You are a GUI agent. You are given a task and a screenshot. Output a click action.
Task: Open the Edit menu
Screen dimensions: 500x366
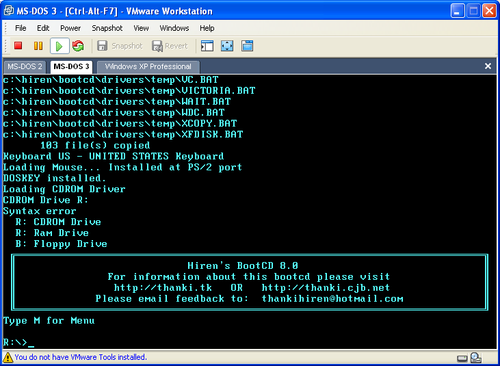[x=43, y=28]
